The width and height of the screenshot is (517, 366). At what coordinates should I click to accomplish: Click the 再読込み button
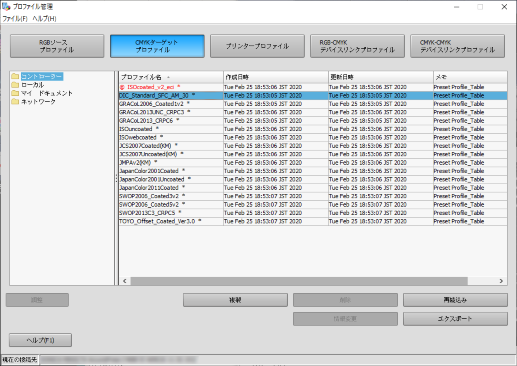click(455, 300)
